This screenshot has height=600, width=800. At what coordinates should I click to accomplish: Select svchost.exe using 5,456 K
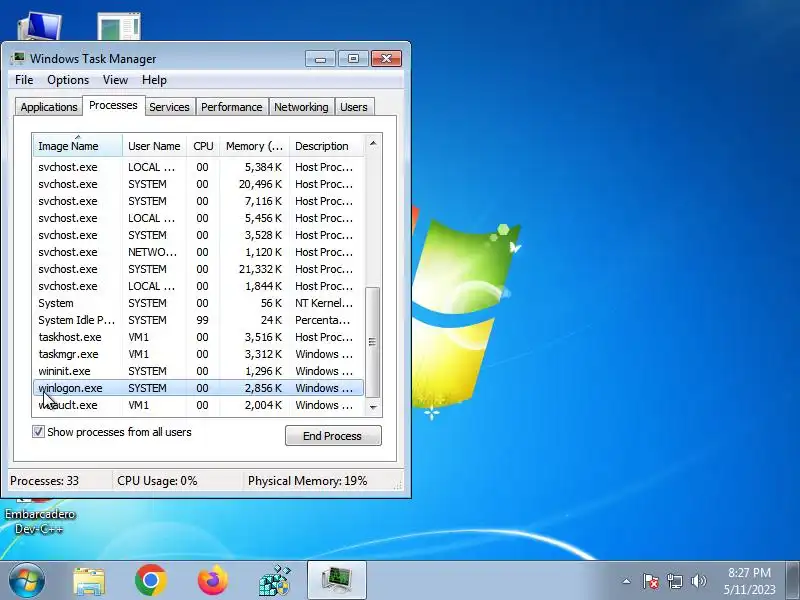[x=198, y=218]
